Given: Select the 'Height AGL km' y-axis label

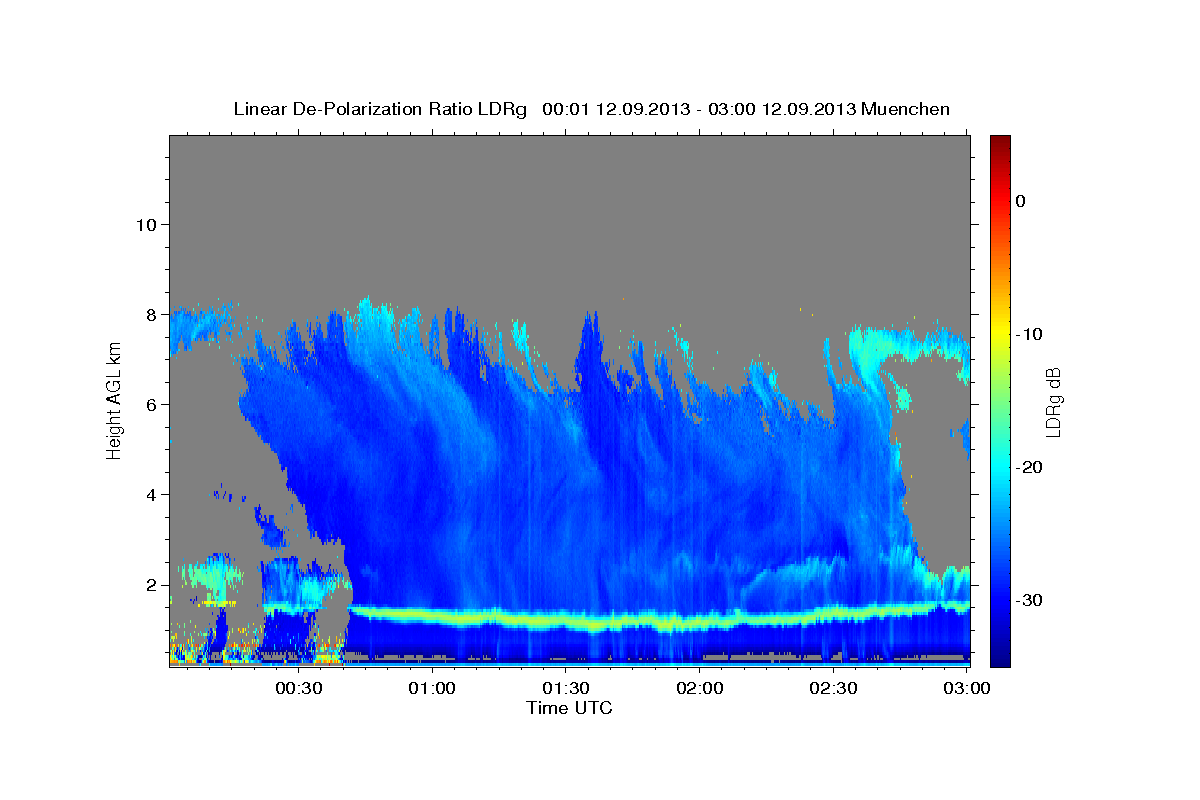Looking at the screenshot, I should [x=114, y=400].
